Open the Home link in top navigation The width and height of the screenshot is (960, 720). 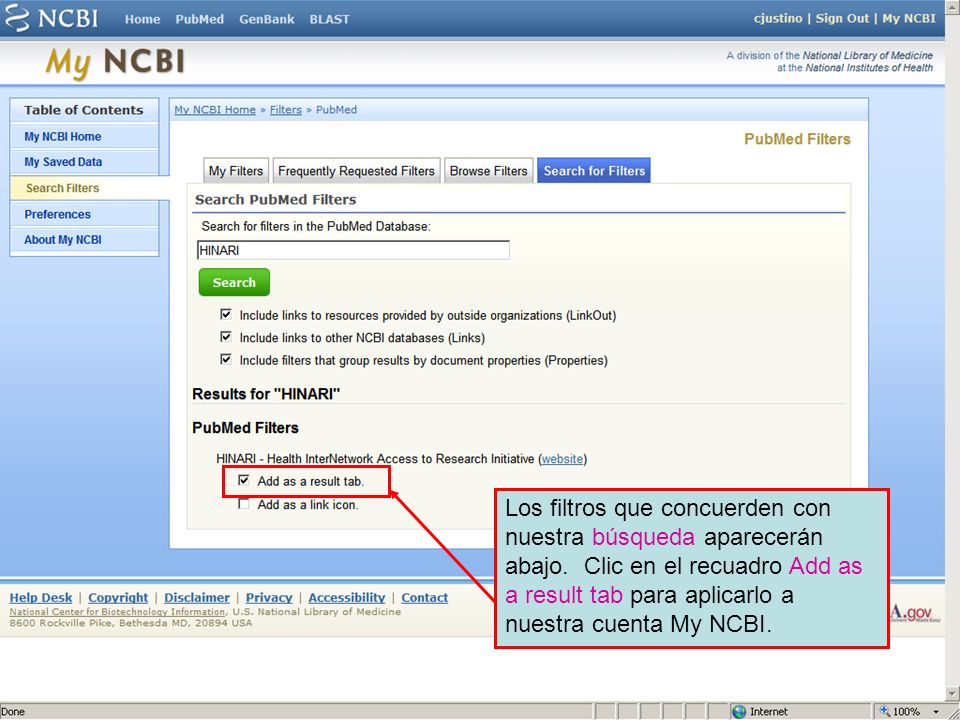(142, 19)
